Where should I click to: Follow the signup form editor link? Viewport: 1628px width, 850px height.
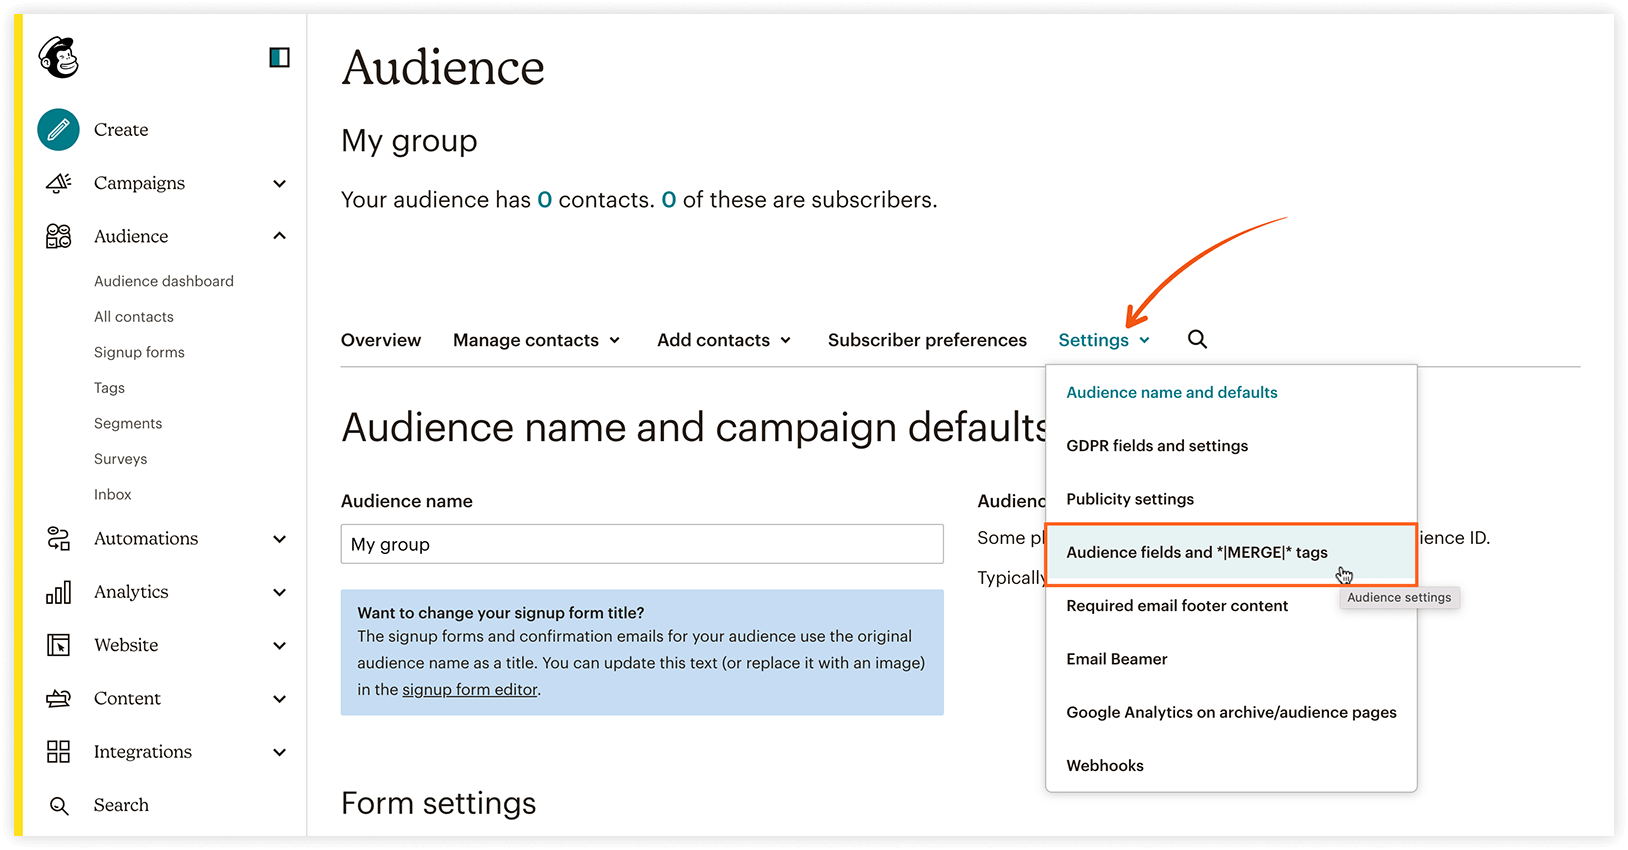coord(470,690)
